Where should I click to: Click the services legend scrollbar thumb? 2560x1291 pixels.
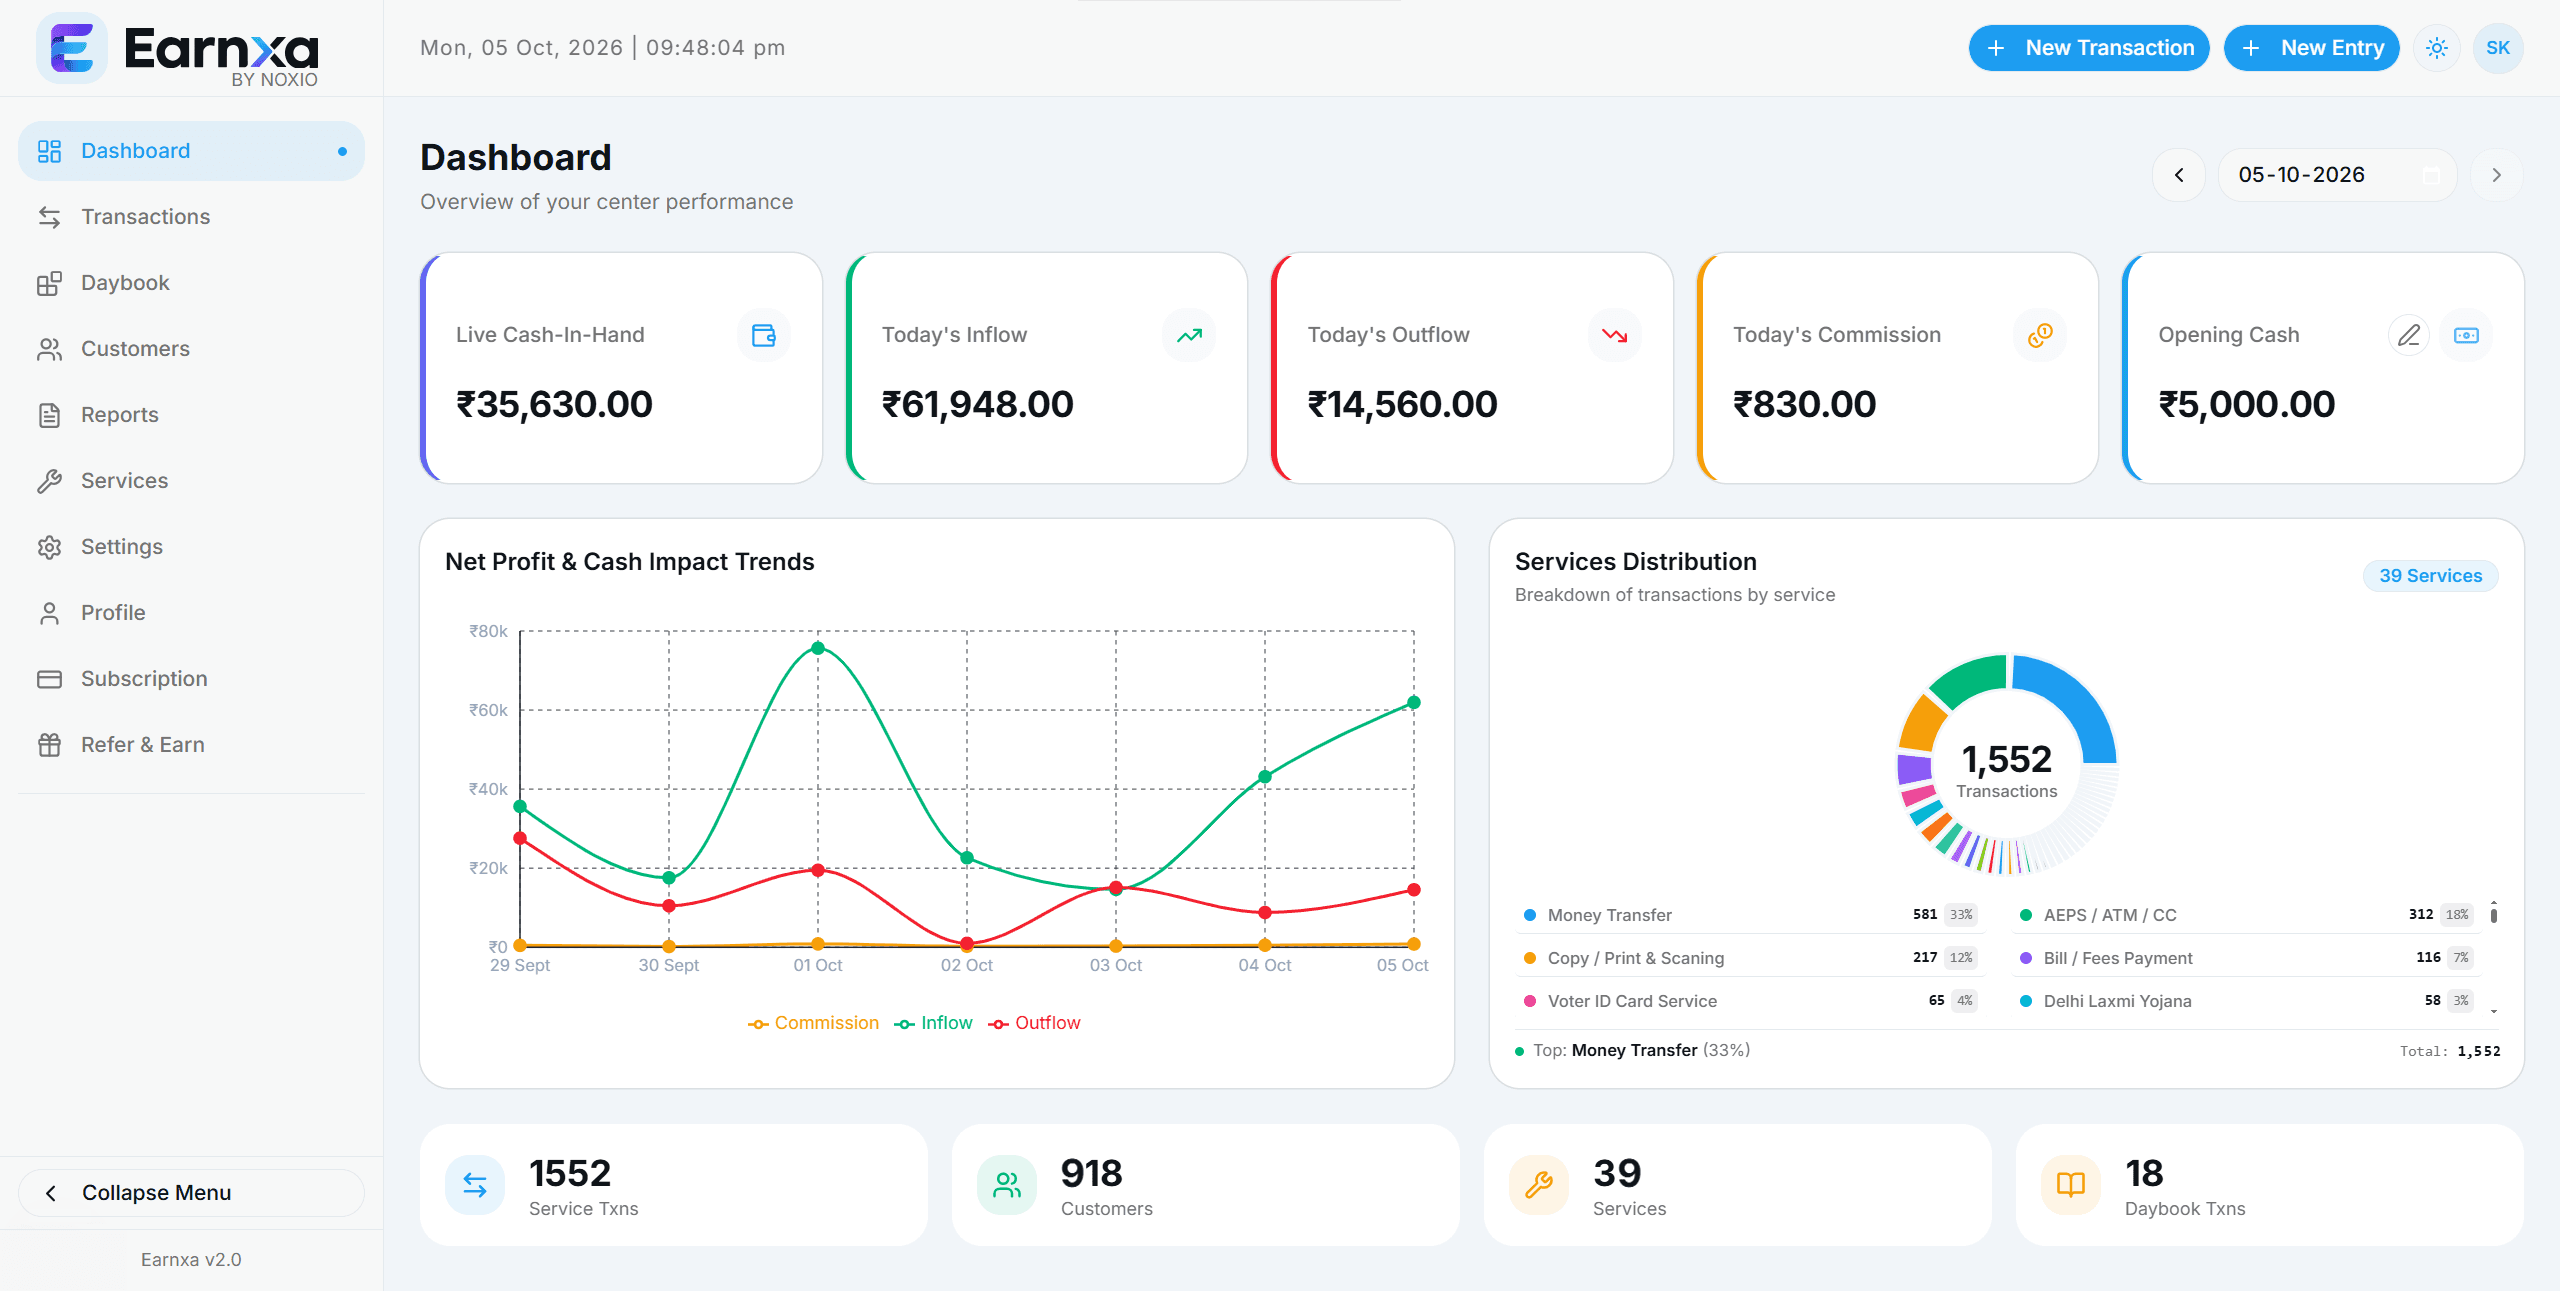[2494, 914]
